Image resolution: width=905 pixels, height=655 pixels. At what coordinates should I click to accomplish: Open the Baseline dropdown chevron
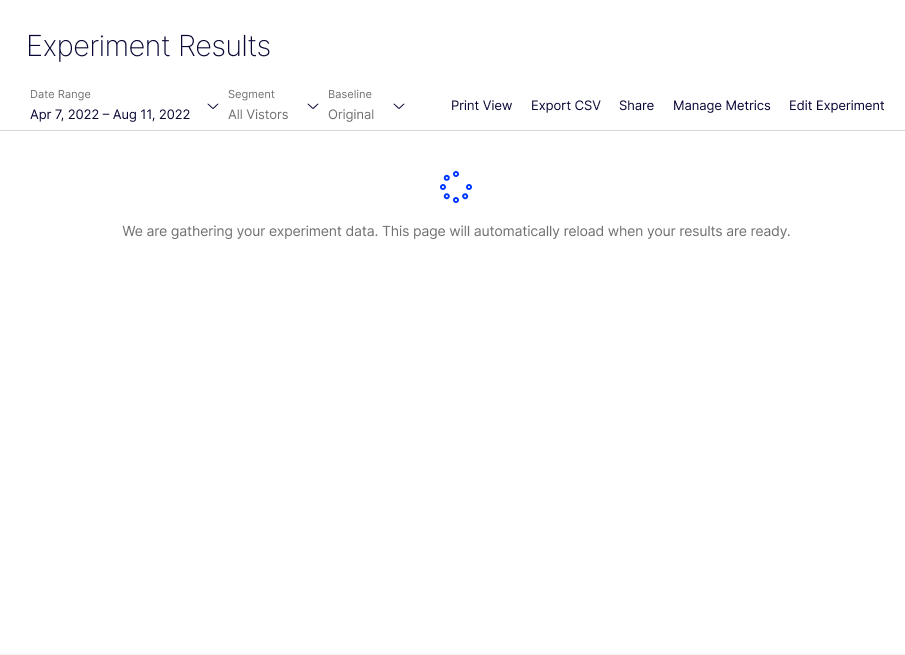click(399, 106)
